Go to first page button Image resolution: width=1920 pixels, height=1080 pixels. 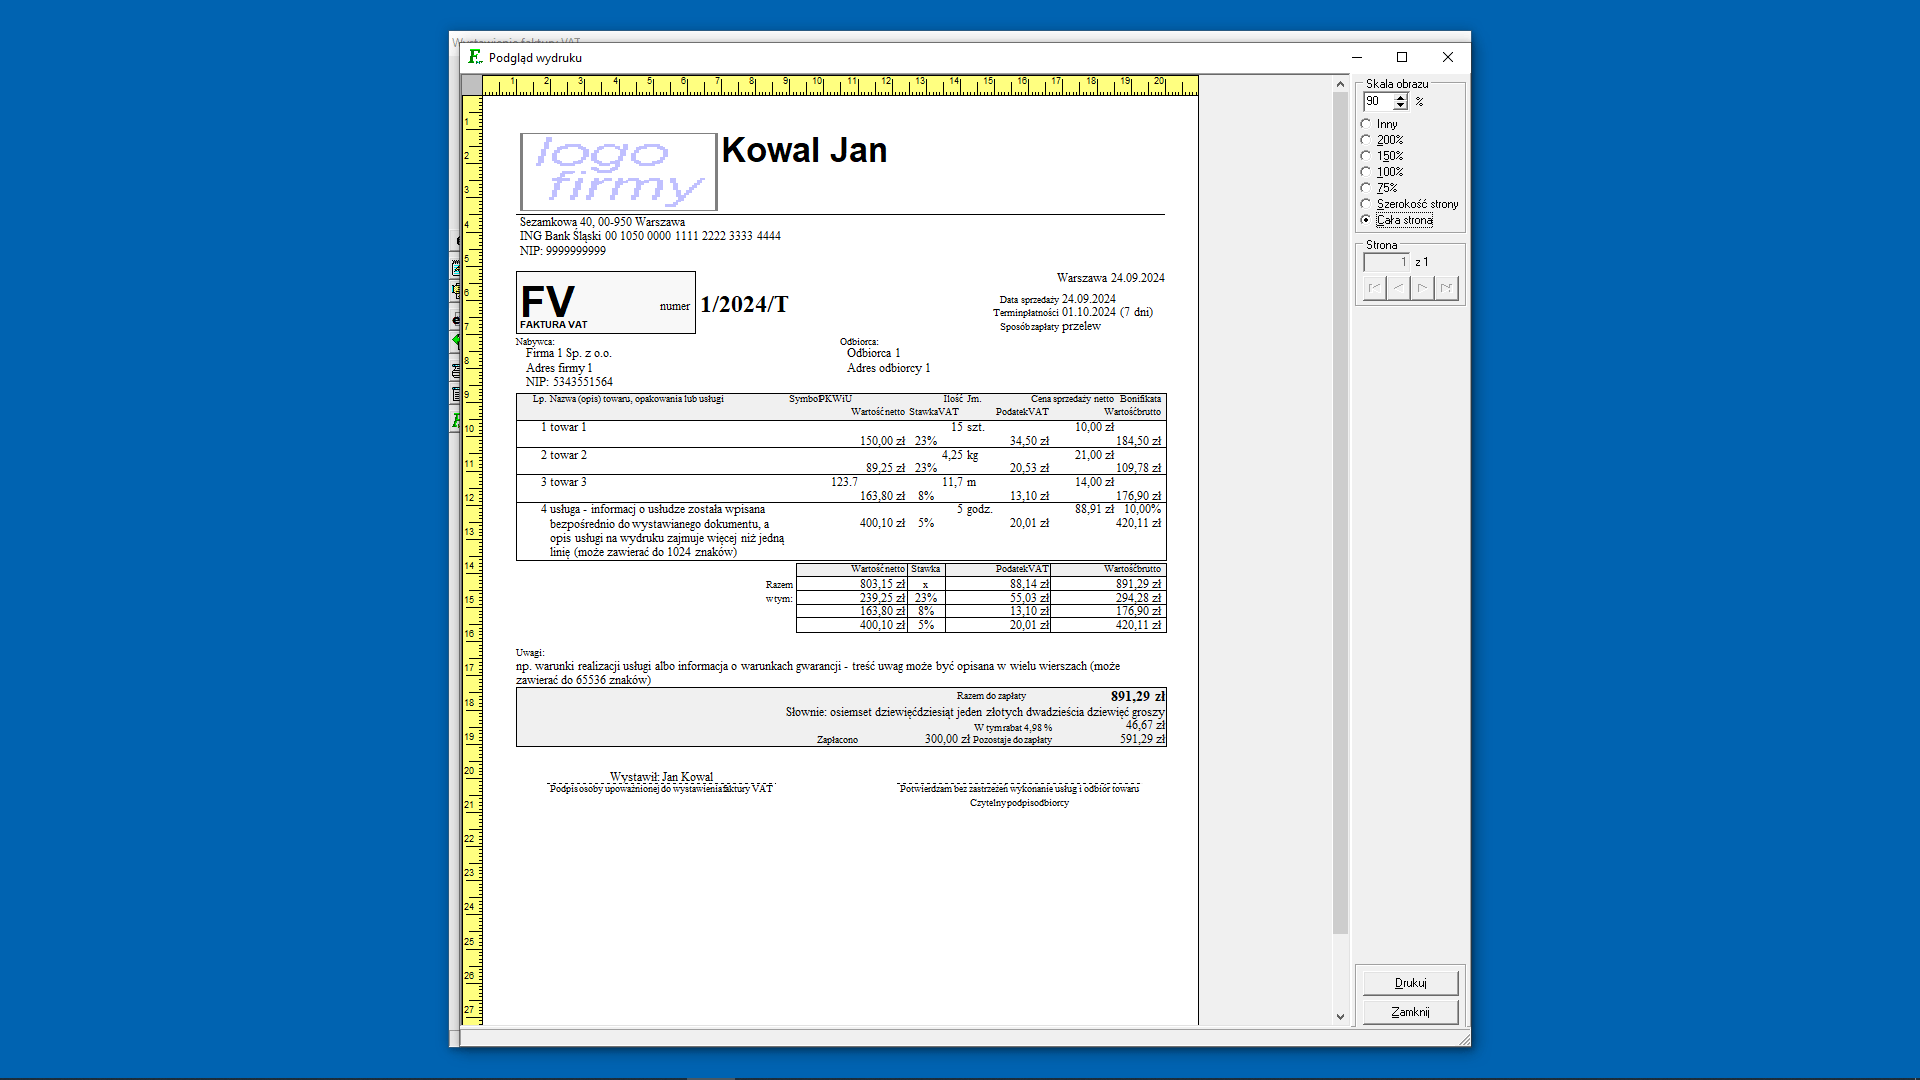point(1375,288)
